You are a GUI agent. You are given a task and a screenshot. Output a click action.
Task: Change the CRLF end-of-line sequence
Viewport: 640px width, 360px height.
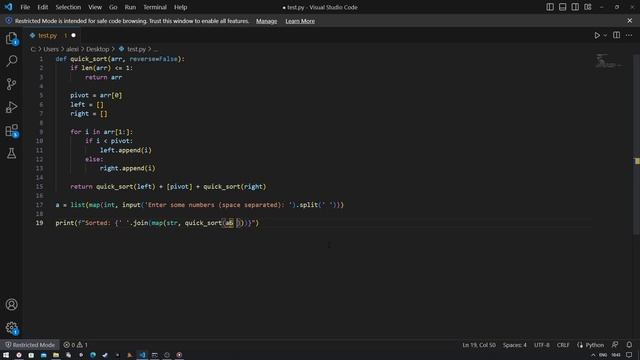563,345
